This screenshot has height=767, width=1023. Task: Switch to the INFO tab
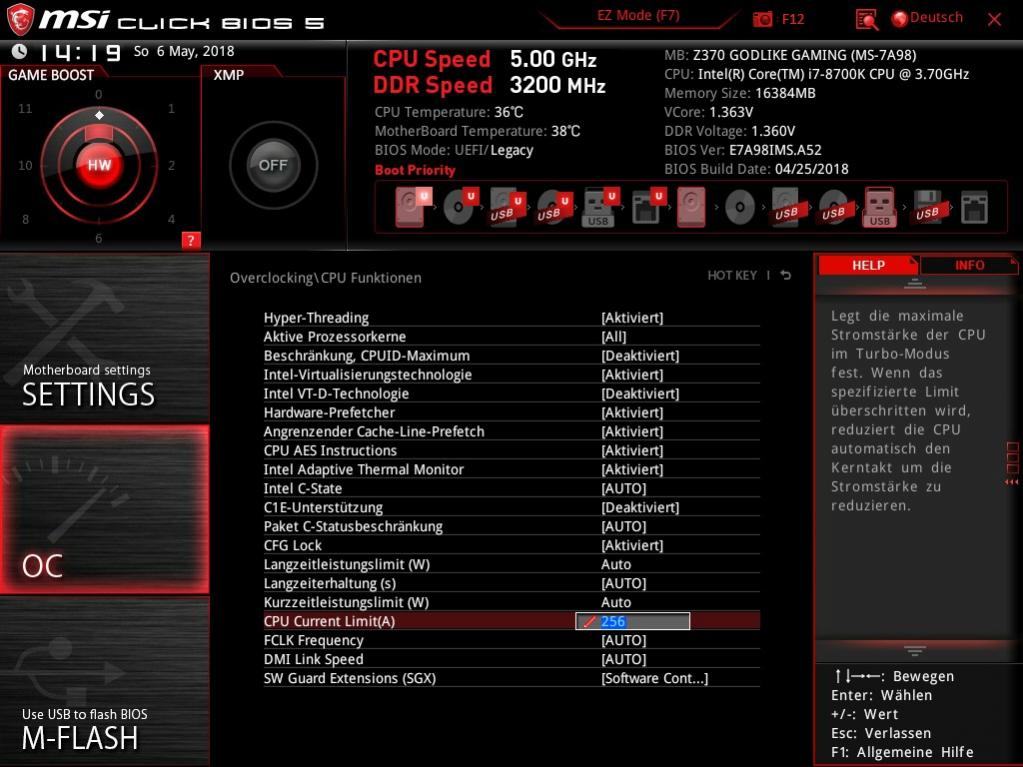point(970,265)
